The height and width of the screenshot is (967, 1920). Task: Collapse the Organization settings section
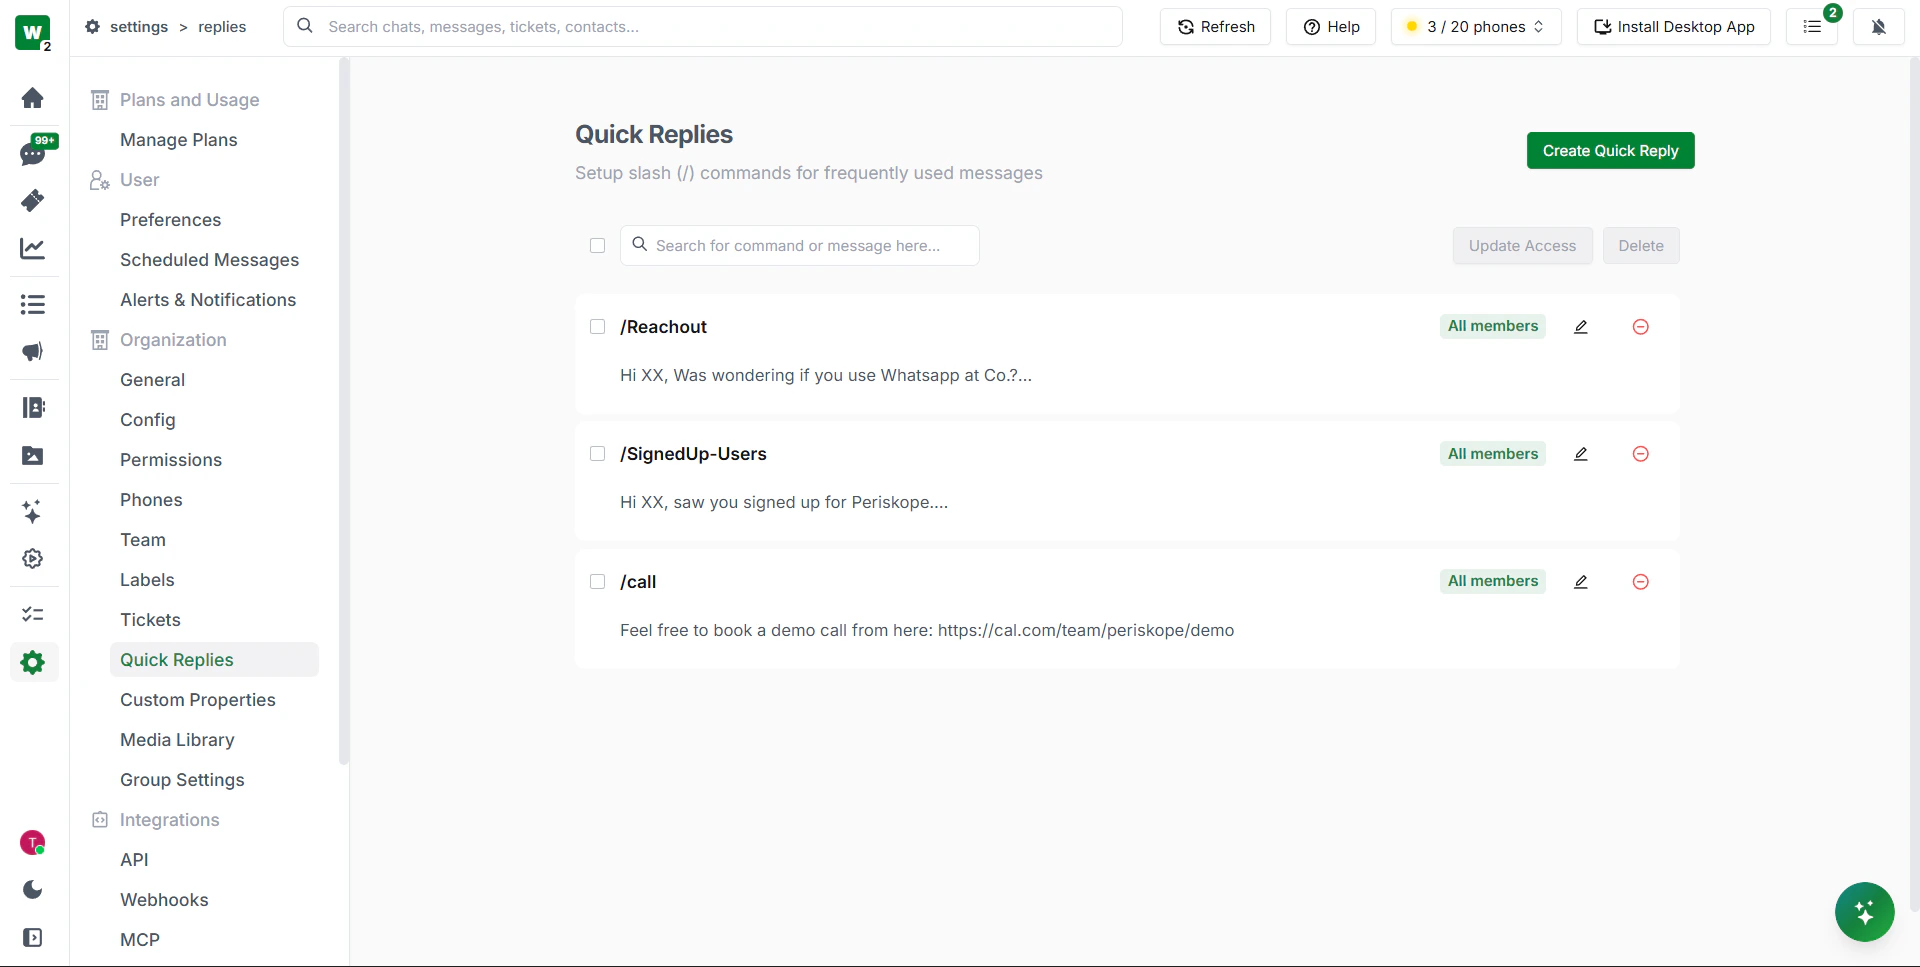pyautogui.click(x=173, y=340)
